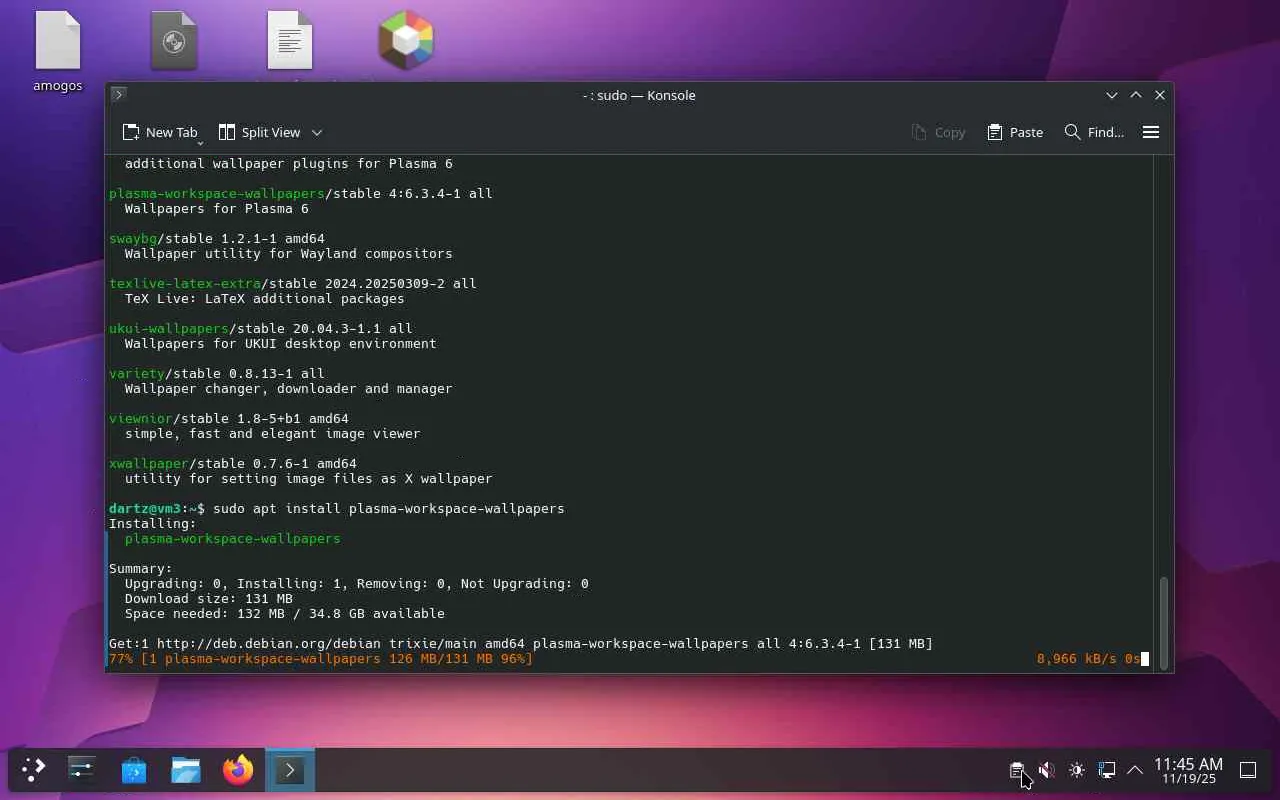
Task: Click the "texlive-latex-extra" package name
Action: (x=185, y=284)
